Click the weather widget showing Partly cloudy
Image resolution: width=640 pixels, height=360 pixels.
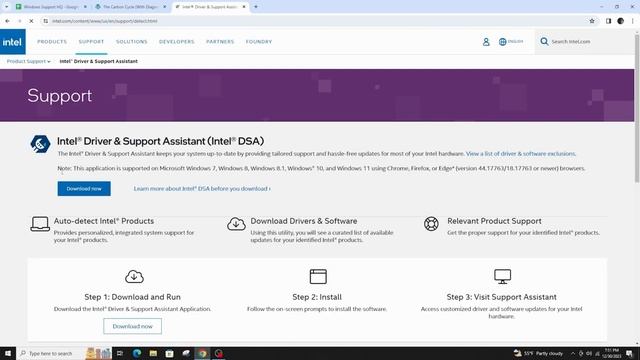coord(539,353)
